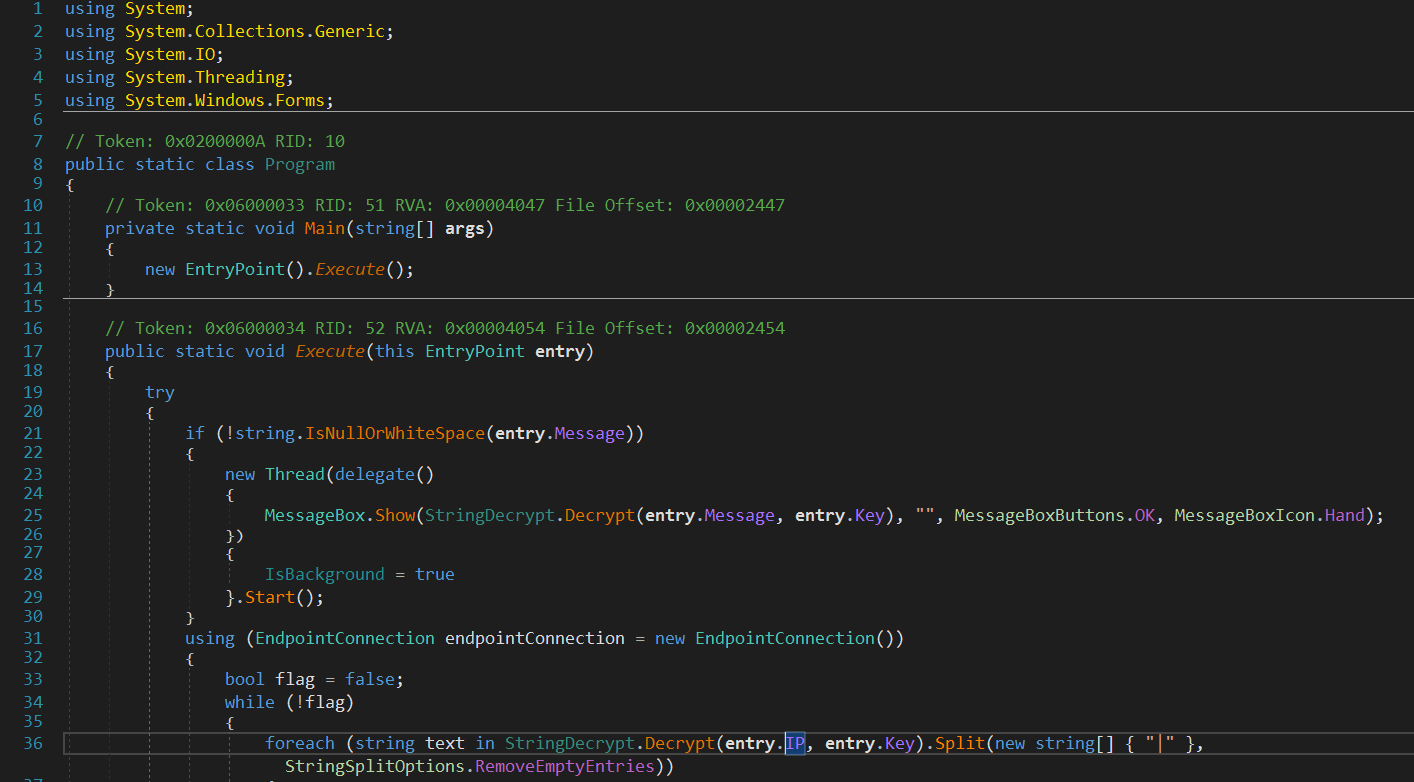1414x782 pixels.
Task: Click the Main method name
Action: tap(324, 228)
